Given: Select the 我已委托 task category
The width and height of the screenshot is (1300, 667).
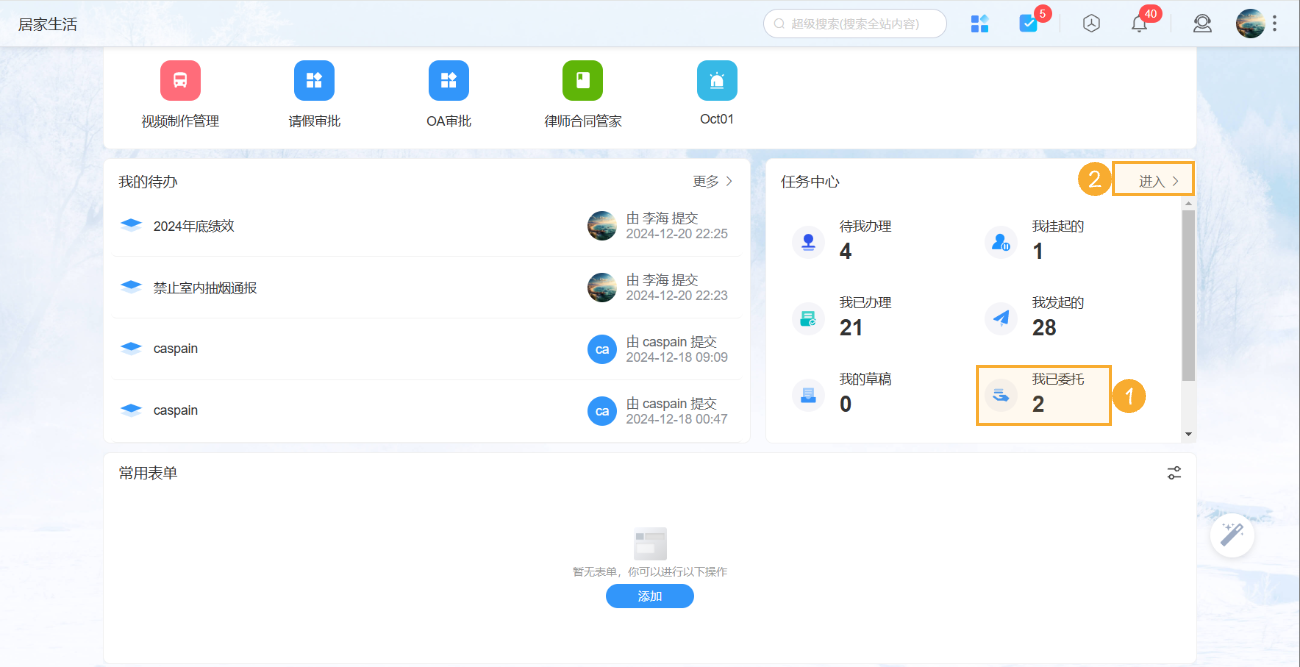Looking at the screenshot, I should pos(1043,394).
